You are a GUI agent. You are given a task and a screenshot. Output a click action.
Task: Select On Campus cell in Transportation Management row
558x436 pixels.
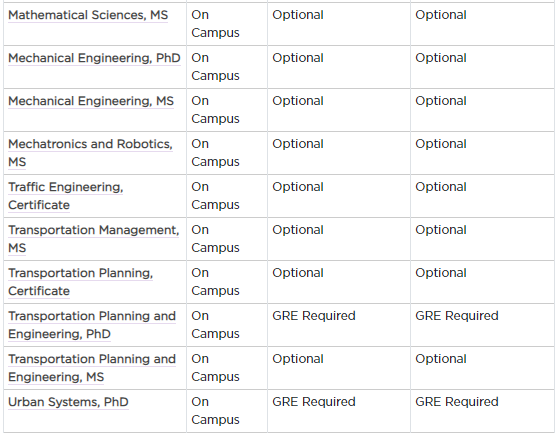tap(227, 239)
